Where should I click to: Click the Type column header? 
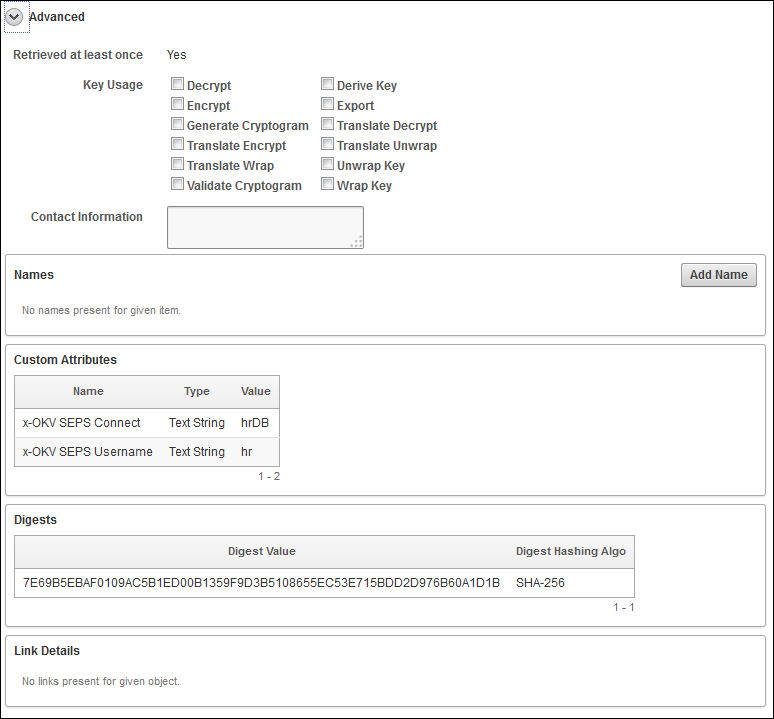coord(197,391)
